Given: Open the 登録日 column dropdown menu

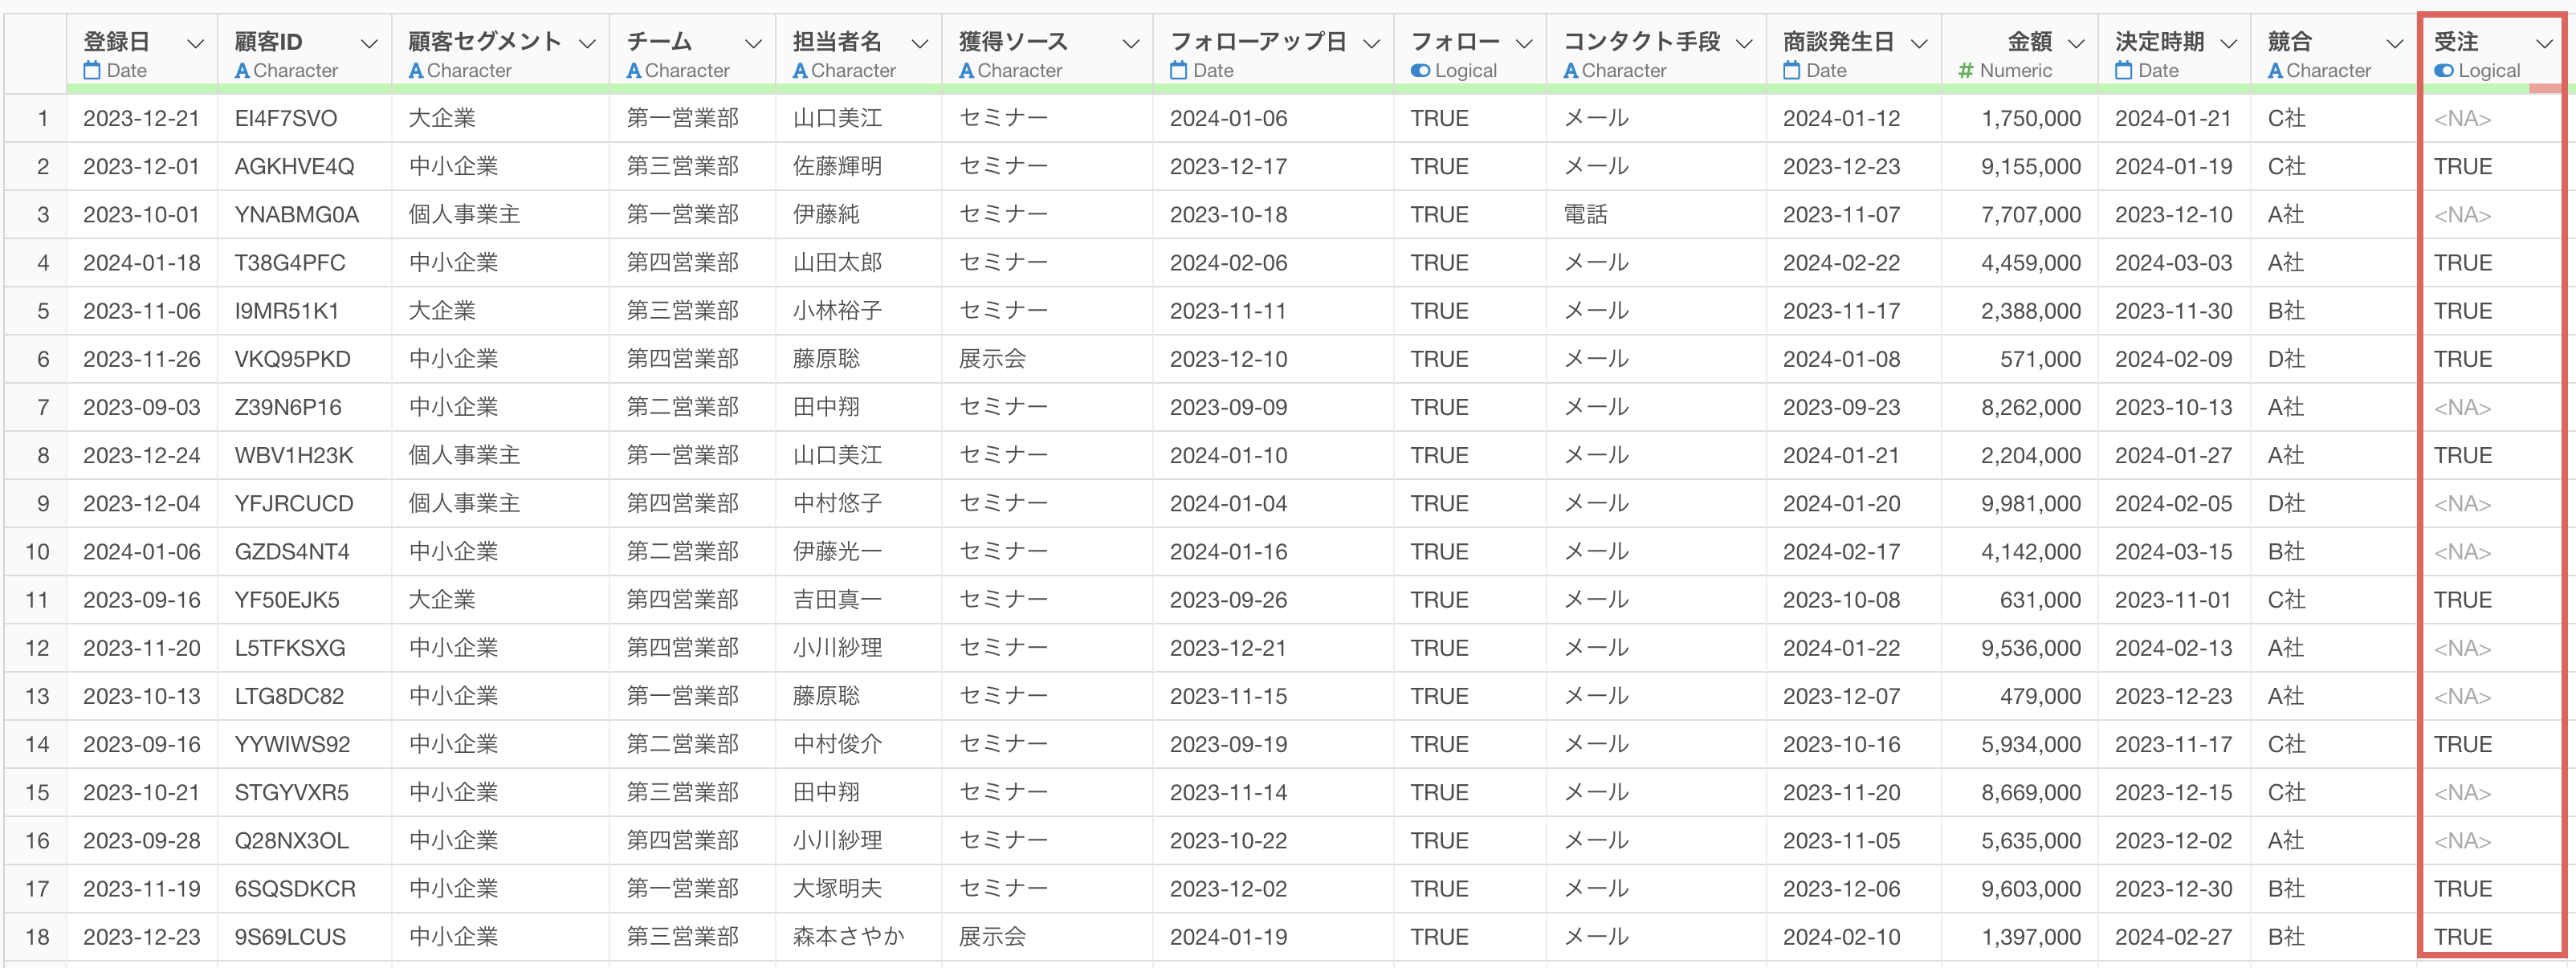Looking at the screenshot, I should 196,43.
